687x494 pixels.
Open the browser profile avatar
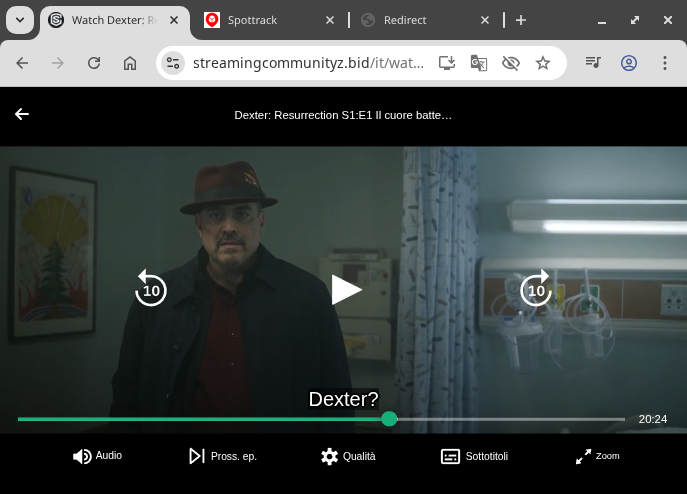click(629, 63)
